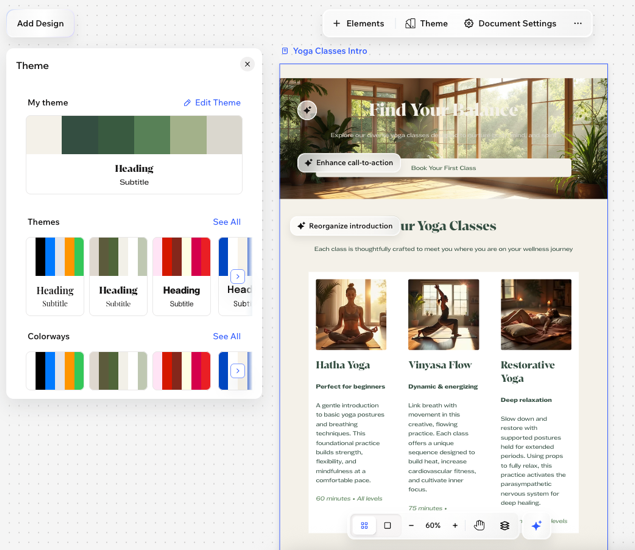Click the Add Design button

(40, 23)
